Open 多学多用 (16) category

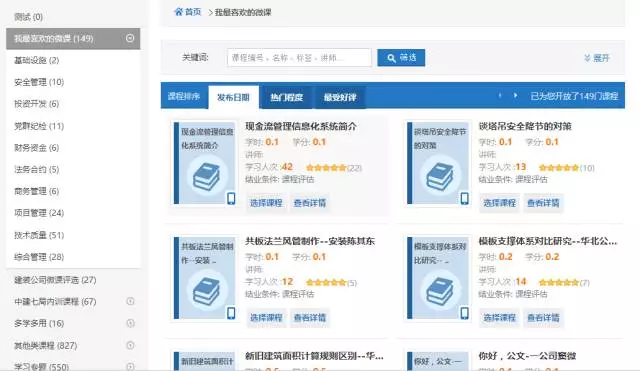39,323
